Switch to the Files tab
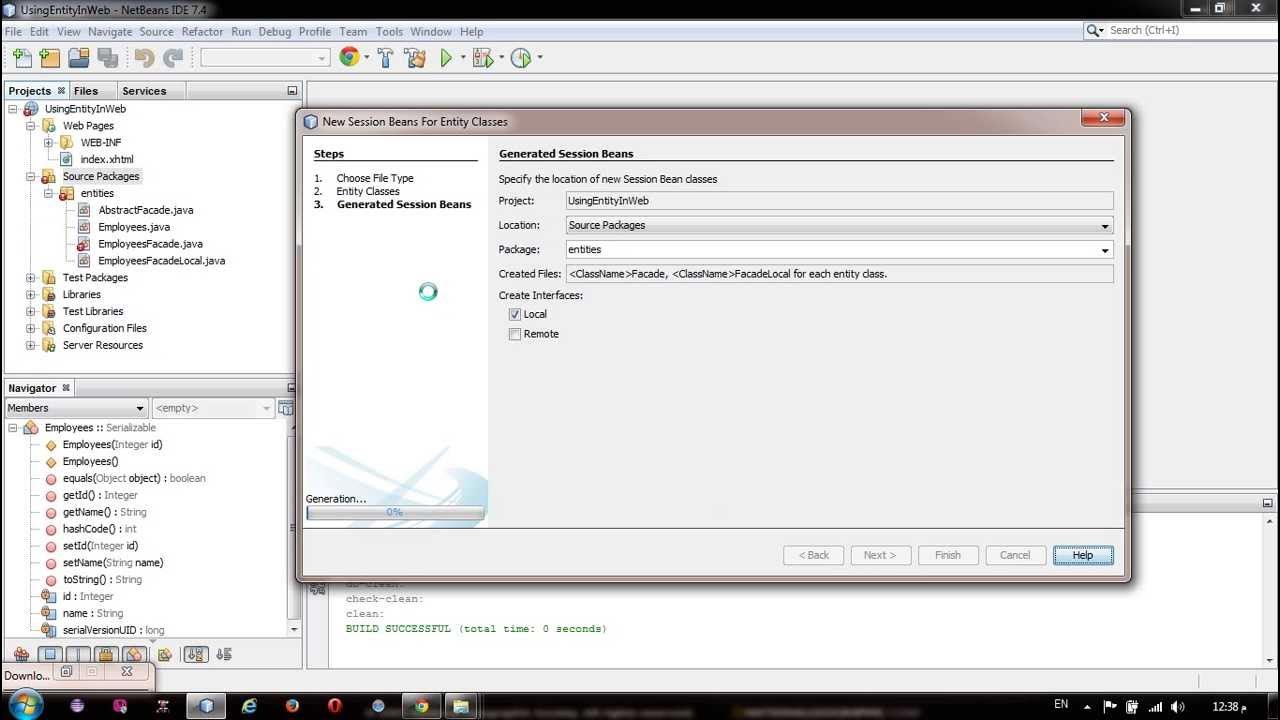The height and width of the screenshot is (720, 1280). [86, 91]
